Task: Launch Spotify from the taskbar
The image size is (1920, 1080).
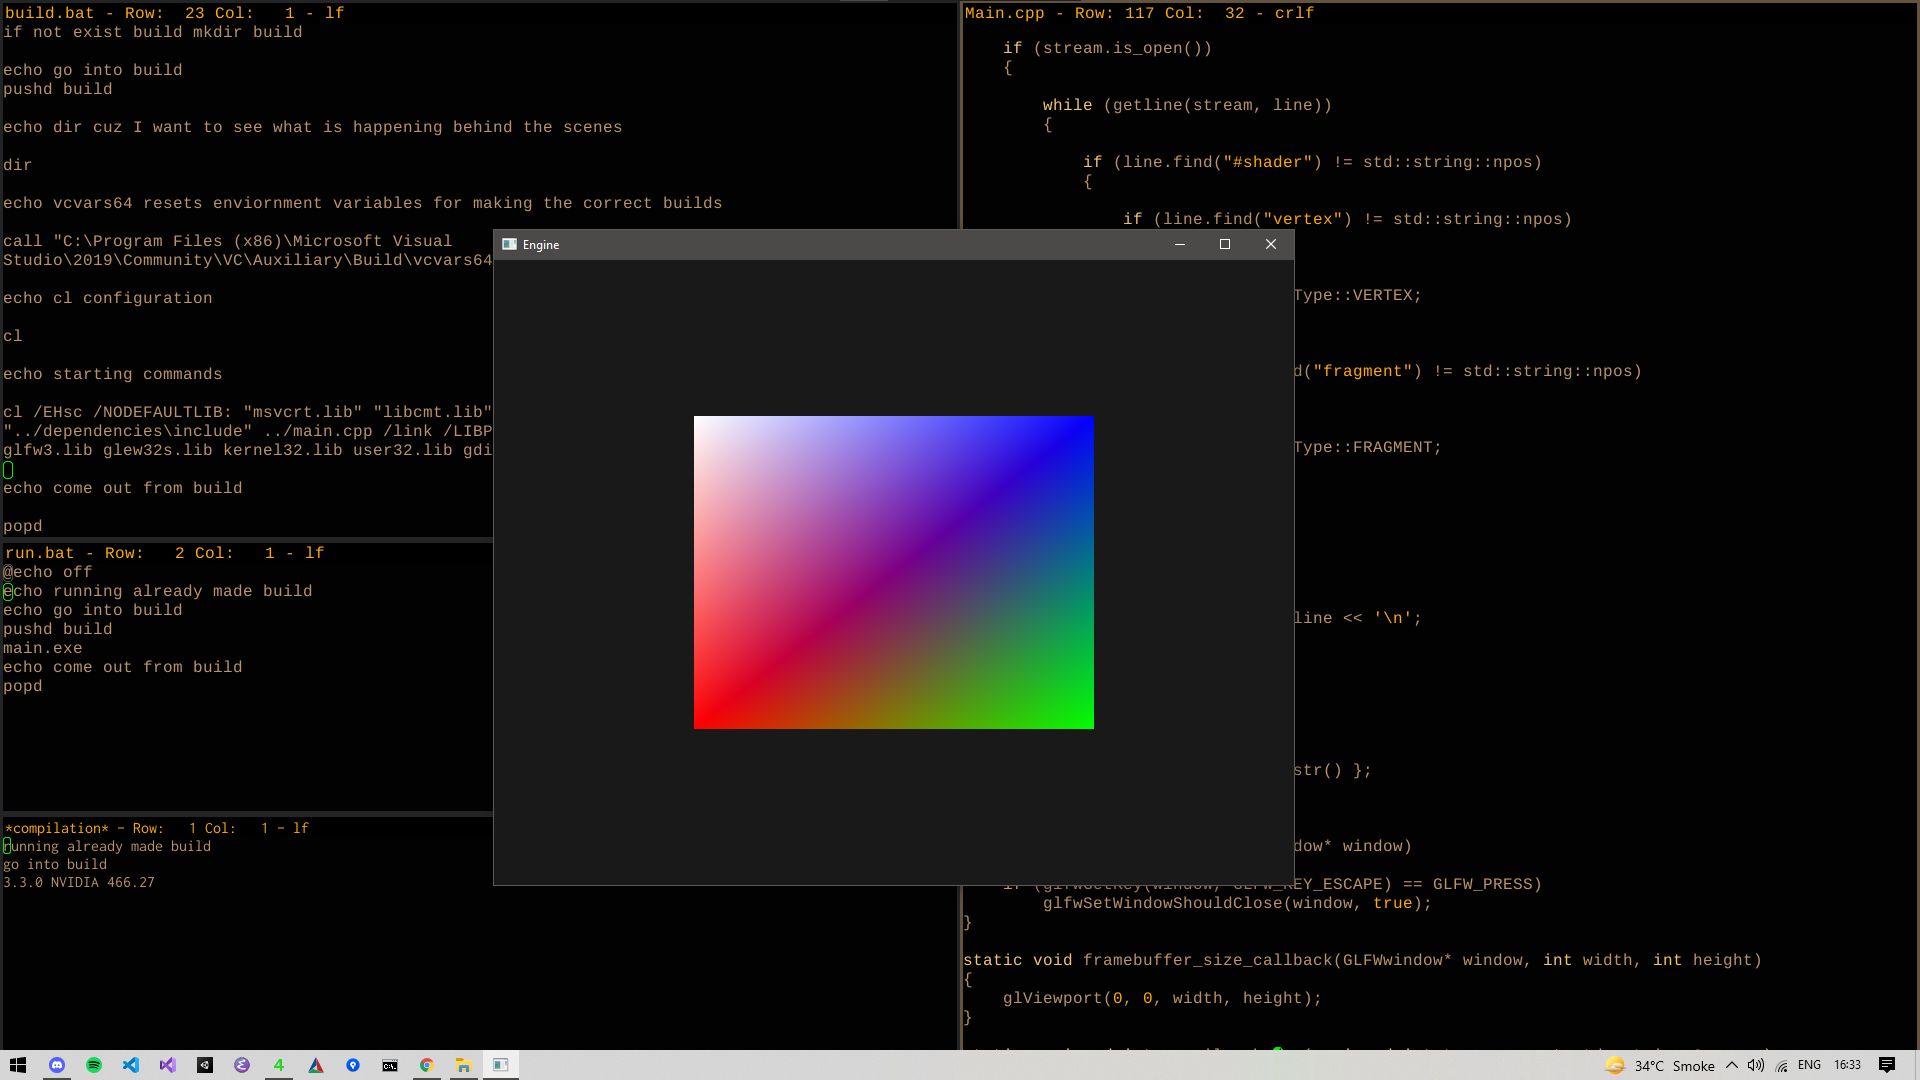Action: coord(93,1065)
